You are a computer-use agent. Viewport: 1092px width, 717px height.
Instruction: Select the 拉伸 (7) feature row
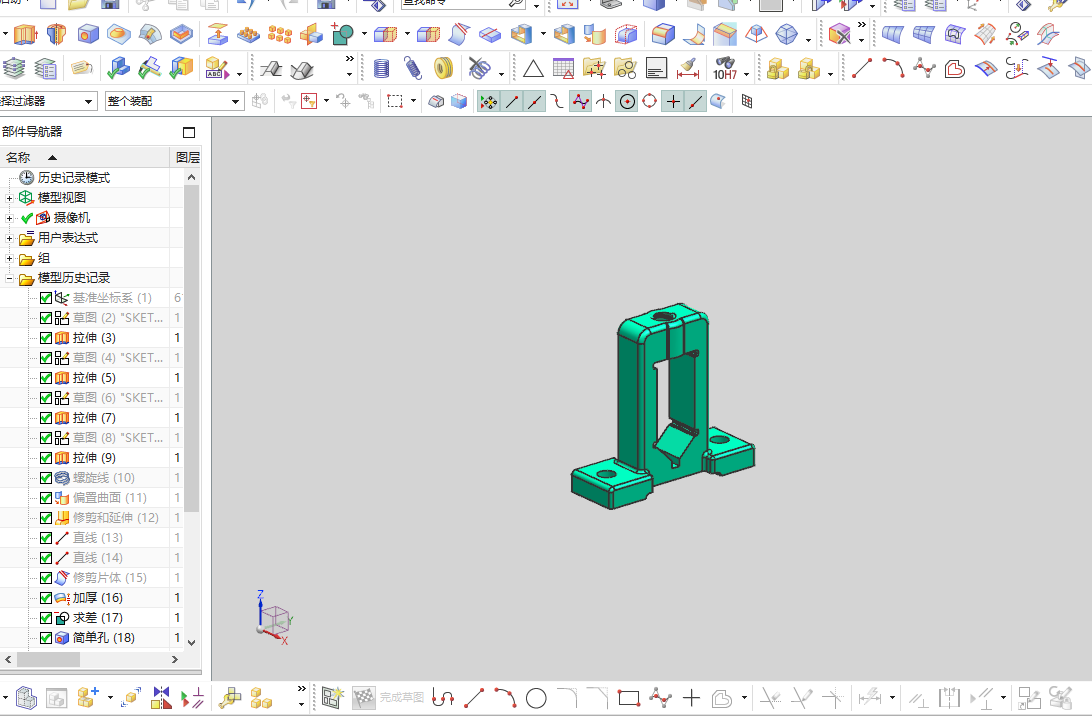[x=92, y=418]
